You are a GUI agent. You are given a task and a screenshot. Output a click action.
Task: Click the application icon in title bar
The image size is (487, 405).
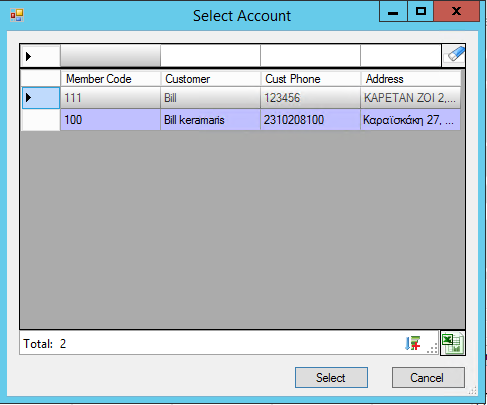click(17, 15)
